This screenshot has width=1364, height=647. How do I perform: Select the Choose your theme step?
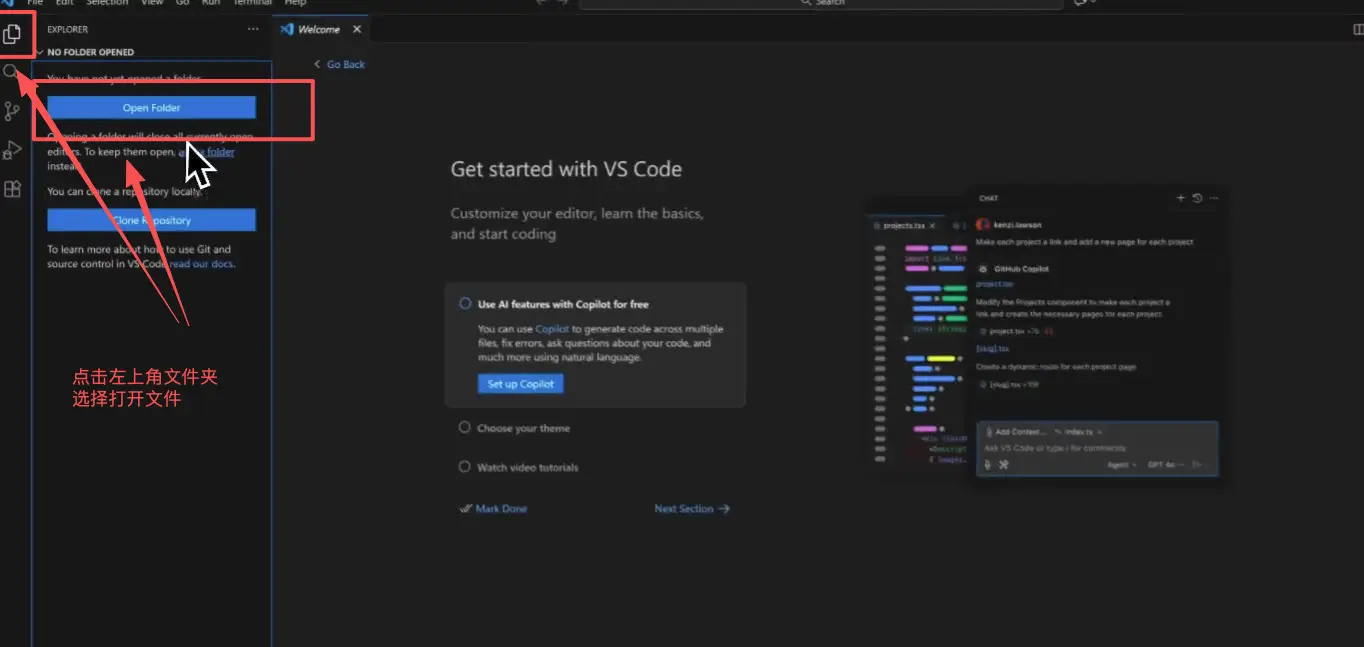click(514, 428)
